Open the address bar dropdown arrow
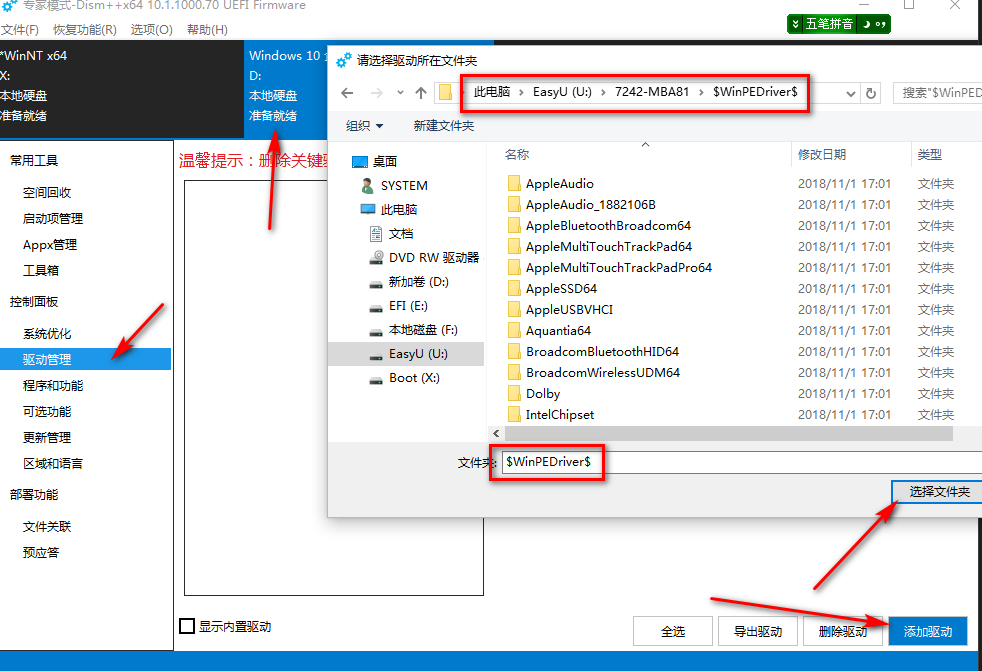The image size is (982, 671). click(x=850, y=92)
